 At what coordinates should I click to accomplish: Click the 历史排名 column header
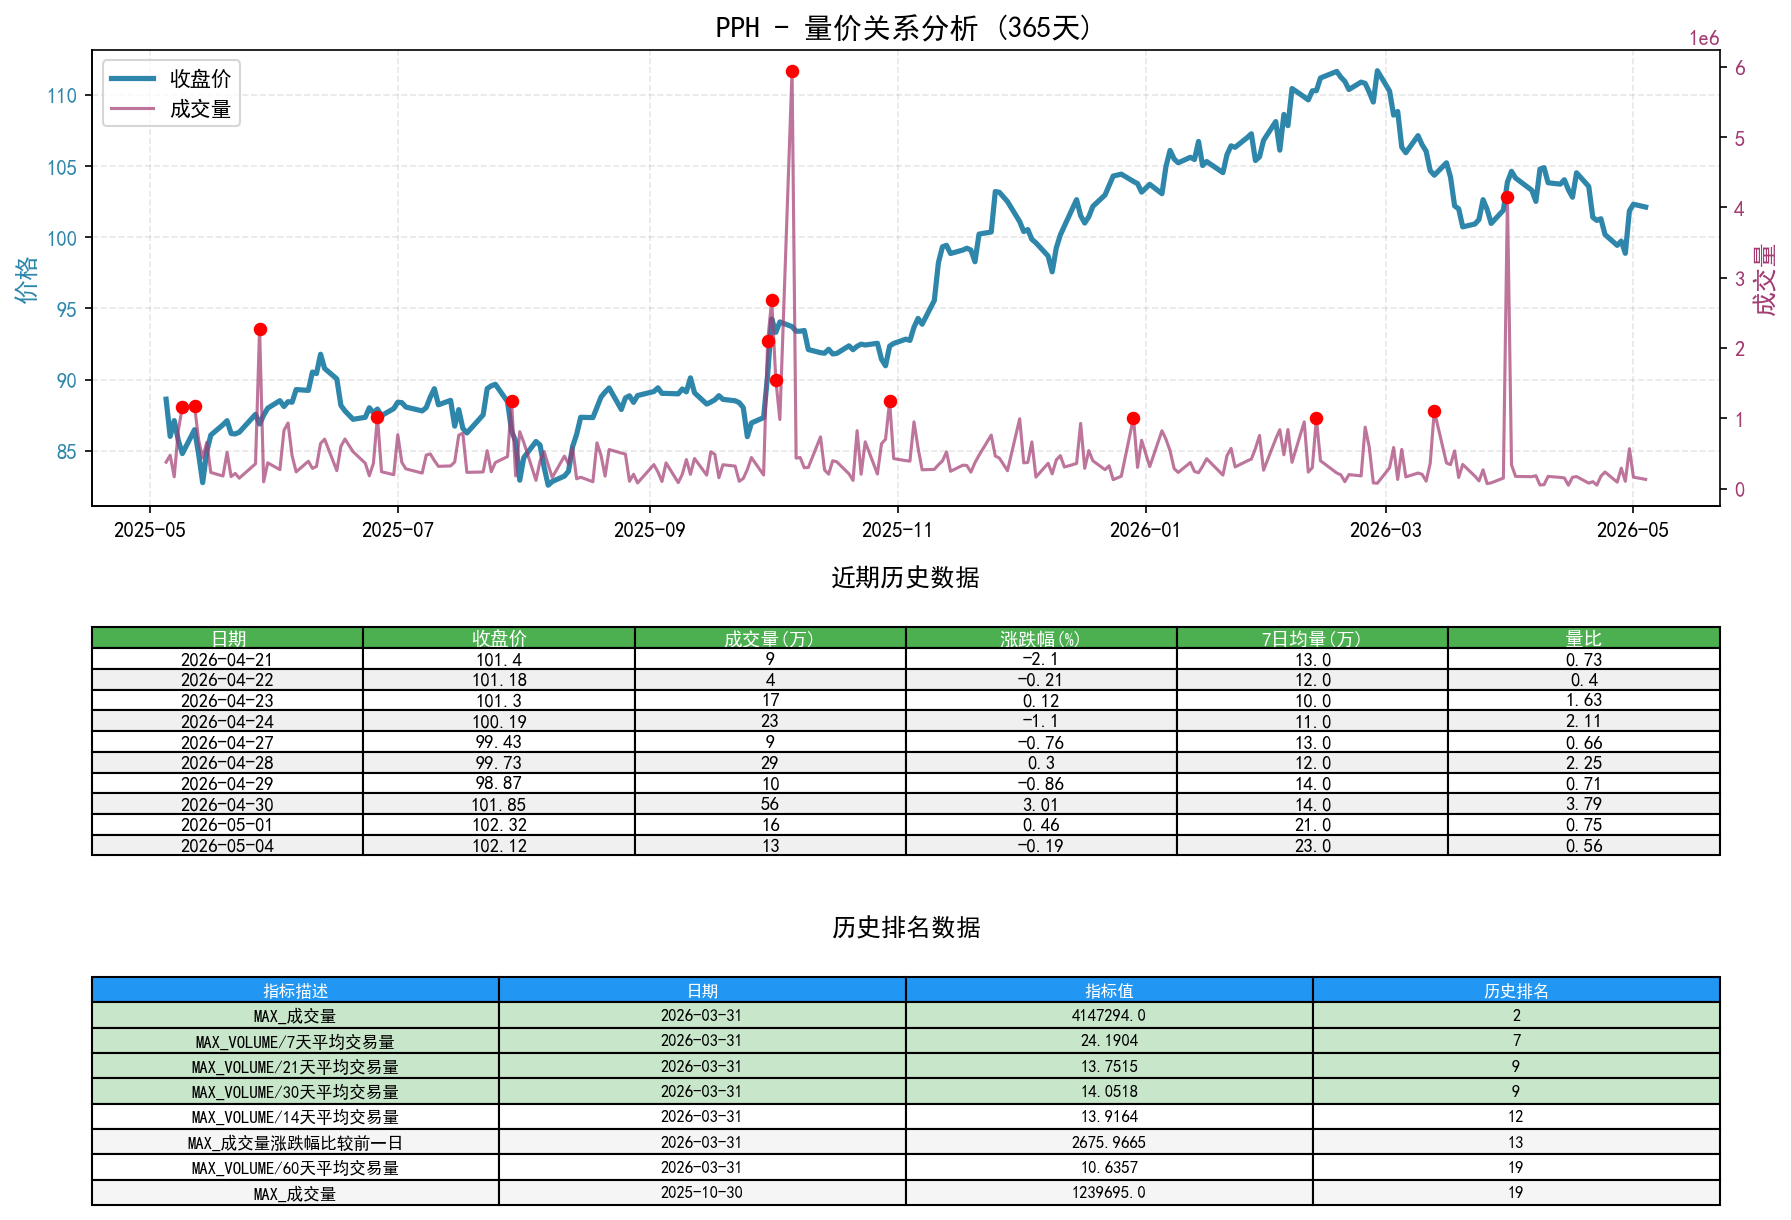[1516, 990]
